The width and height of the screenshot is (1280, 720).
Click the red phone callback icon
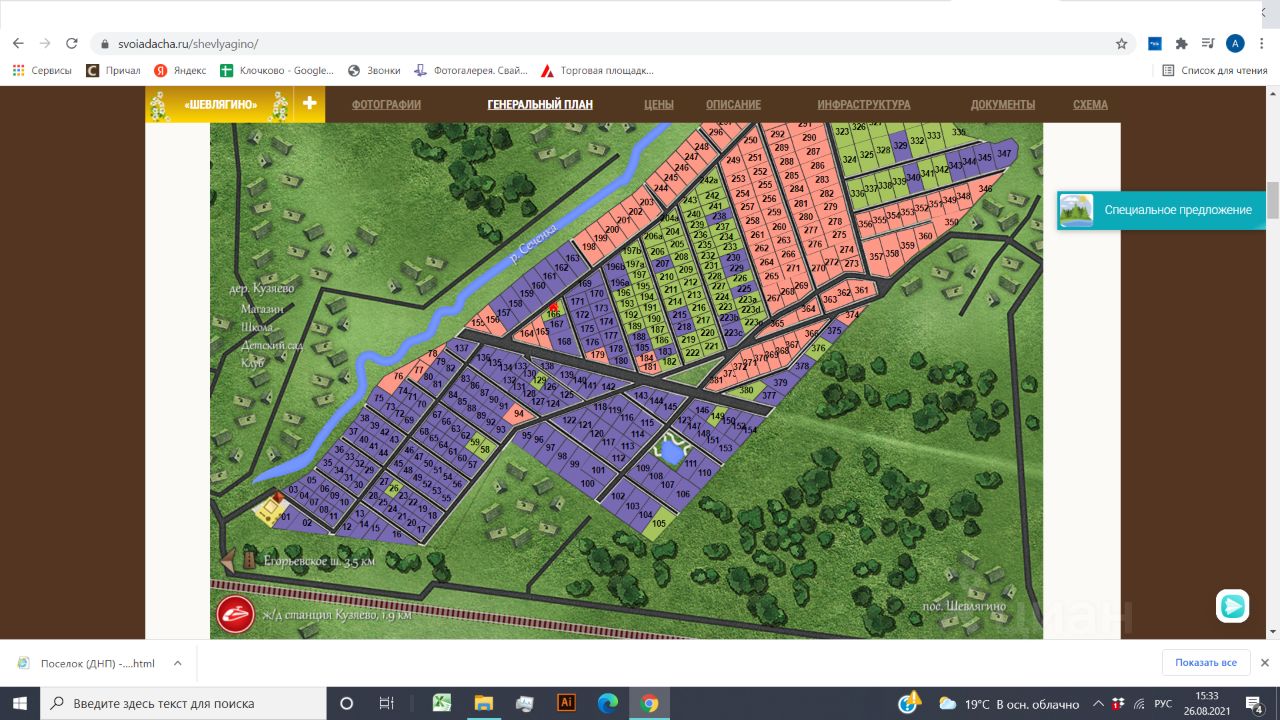pyautogui.click(x=236, y=613)
